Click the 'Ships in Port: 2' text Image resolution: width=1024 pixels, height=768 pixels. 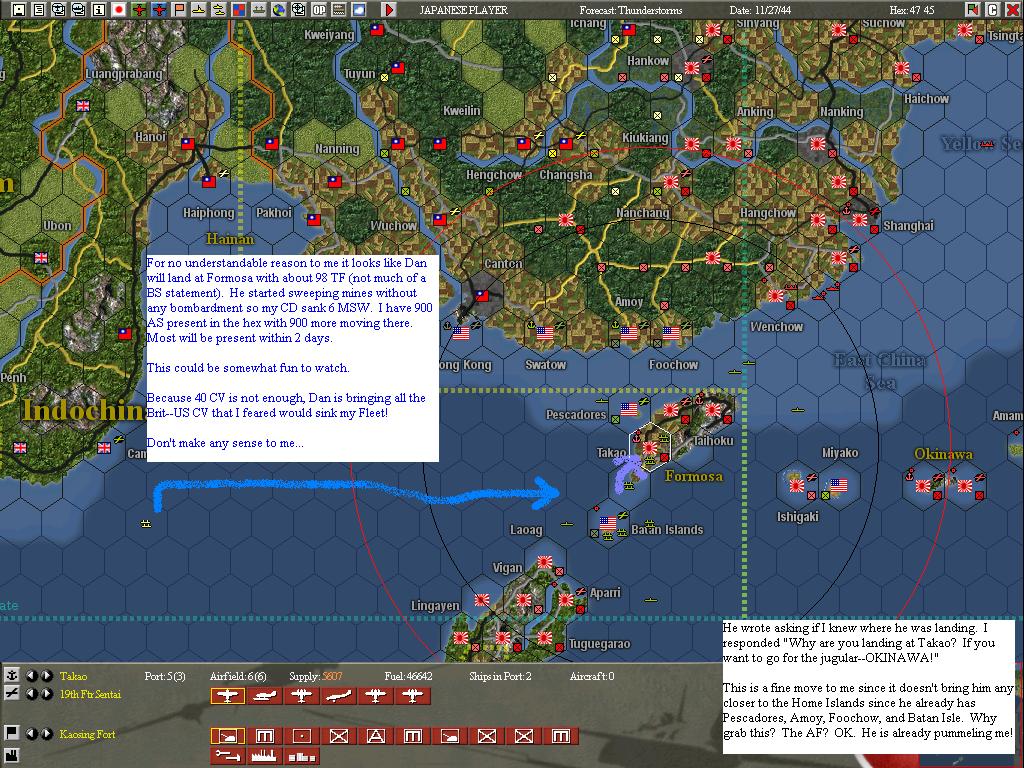[500, 677]
